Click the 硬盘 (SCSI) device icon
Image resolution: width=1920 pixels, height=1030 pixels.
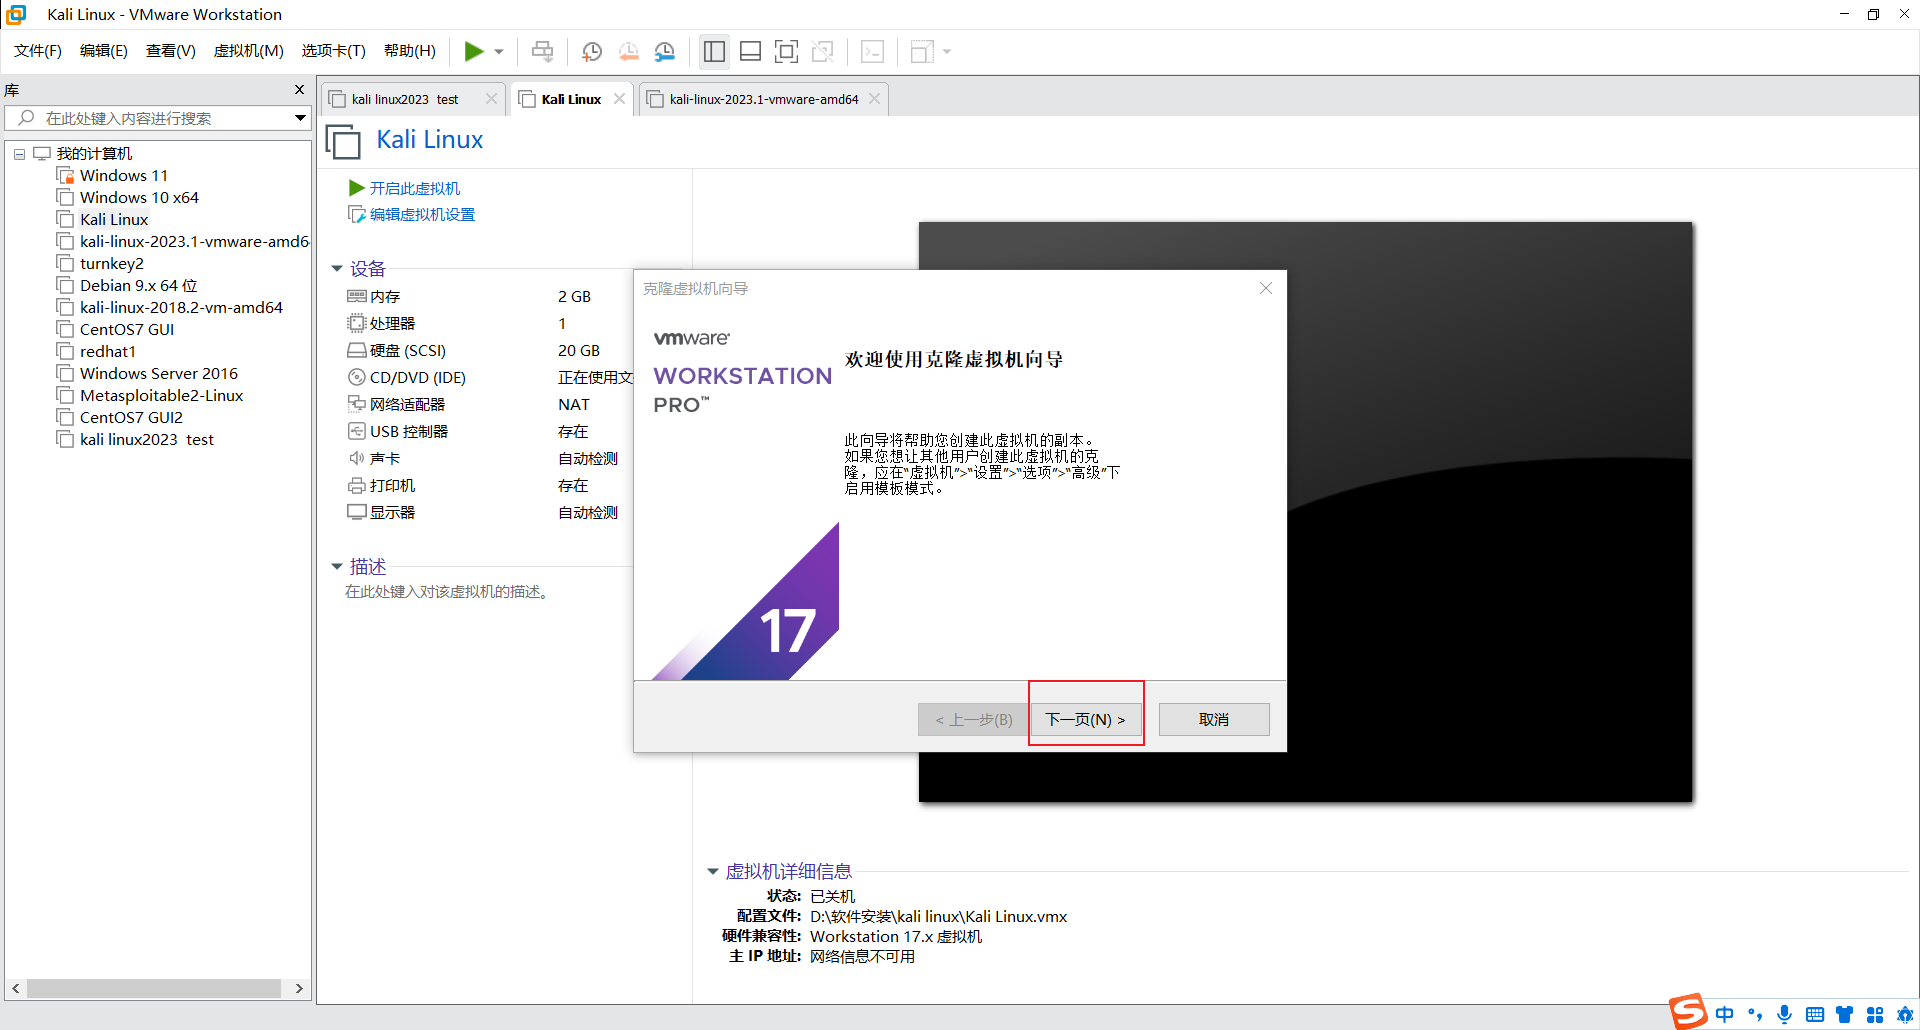pyautogui.click(x=357, y=350)
